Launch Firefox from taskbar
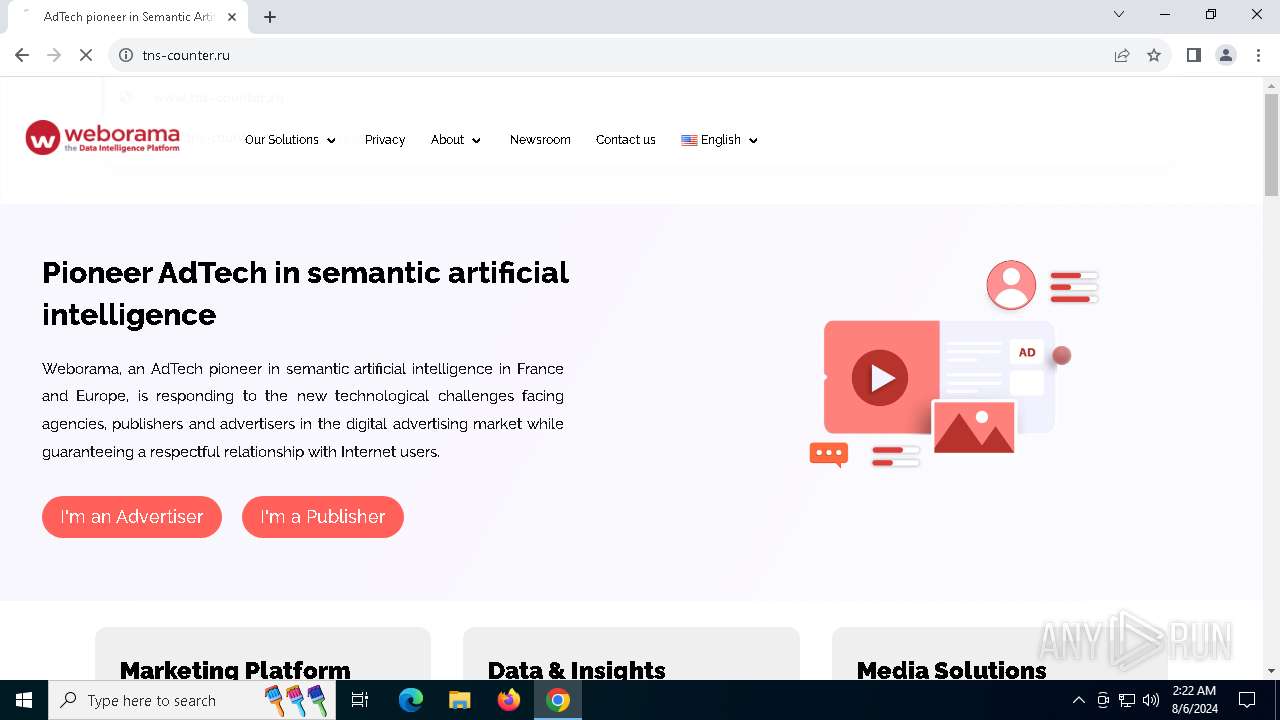Screen dimensions: 1280x720 coord(509,700)
